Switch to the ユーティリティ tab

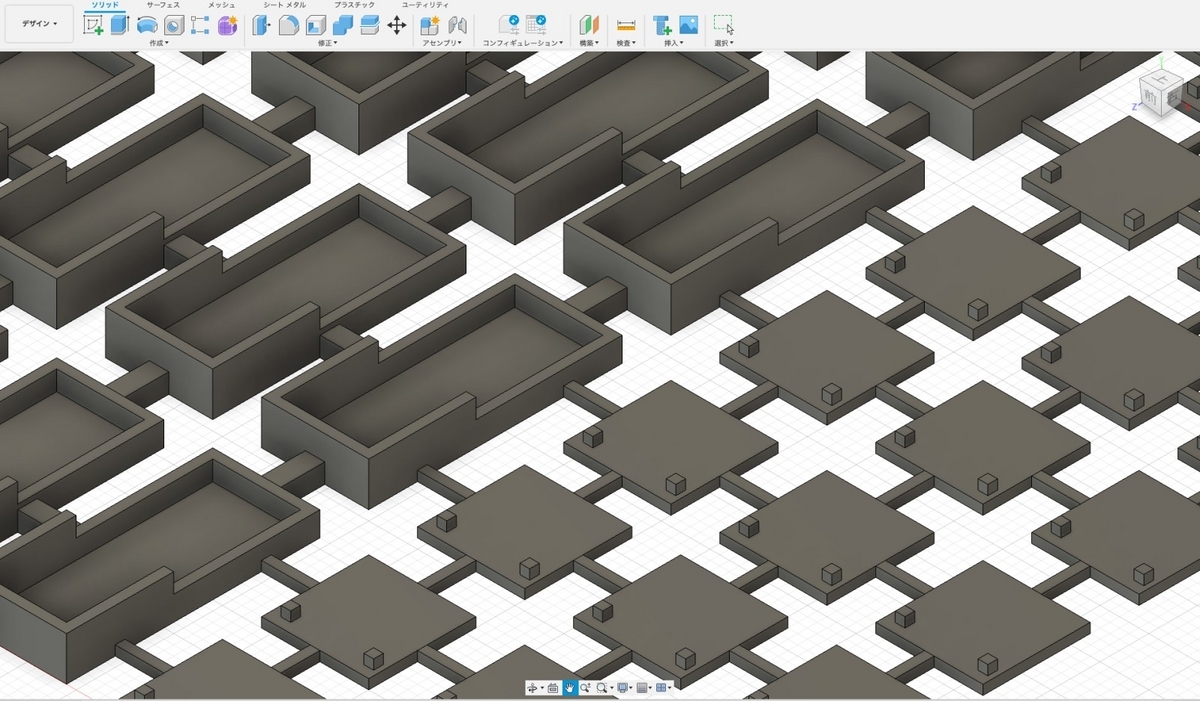(x=425, y=5)
